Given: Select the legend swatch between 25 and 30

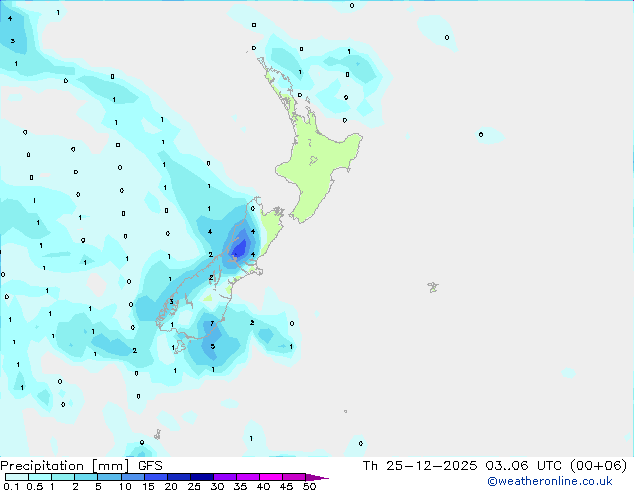Looking at the screenshot, I should coord(202,477).
